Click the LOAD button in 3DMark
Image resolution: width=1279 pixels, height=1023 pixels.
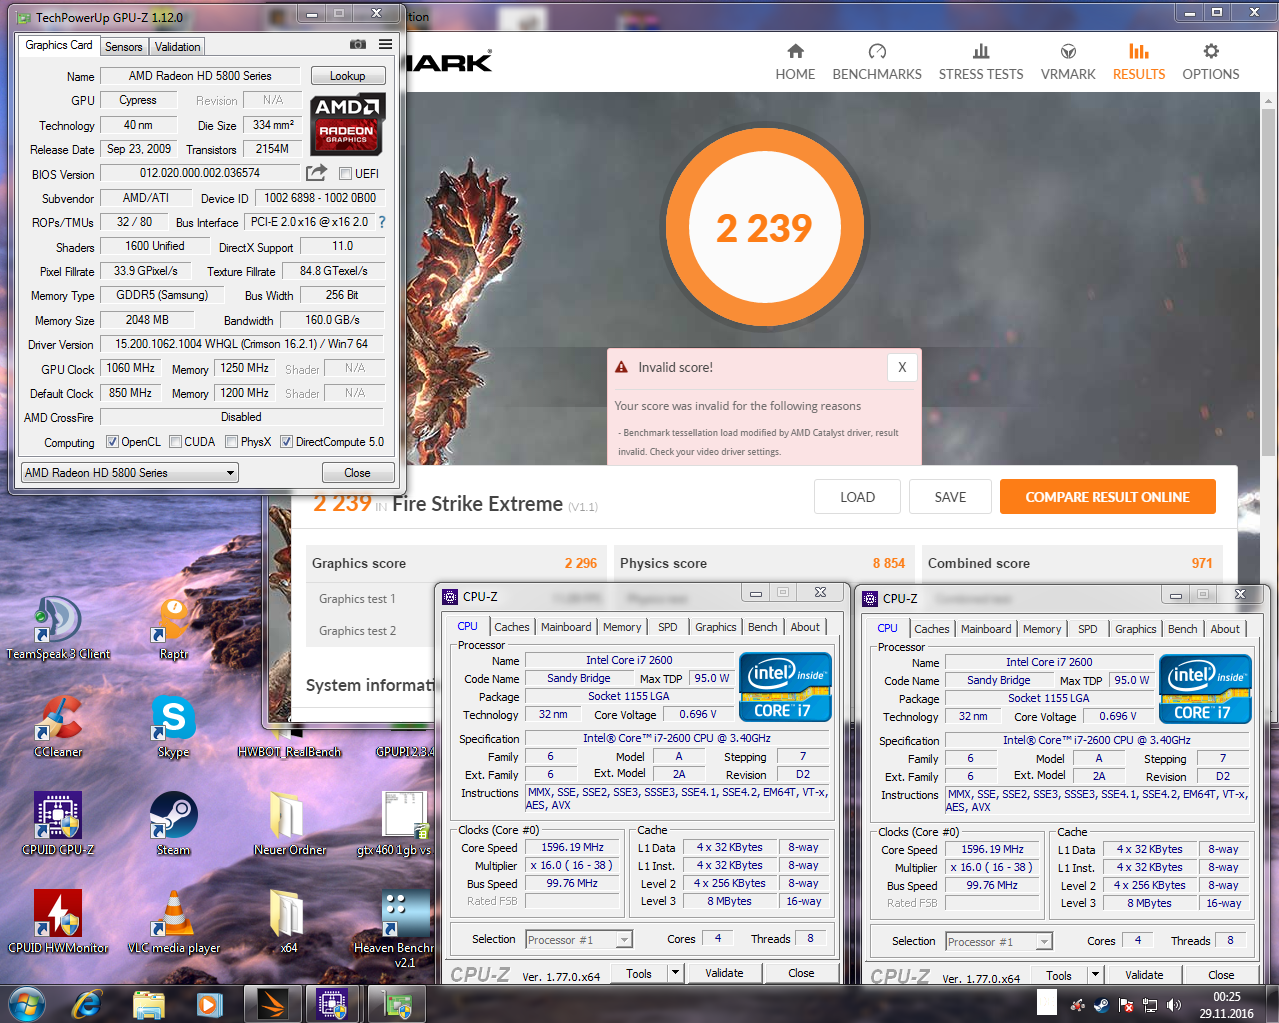coord(858,497)
